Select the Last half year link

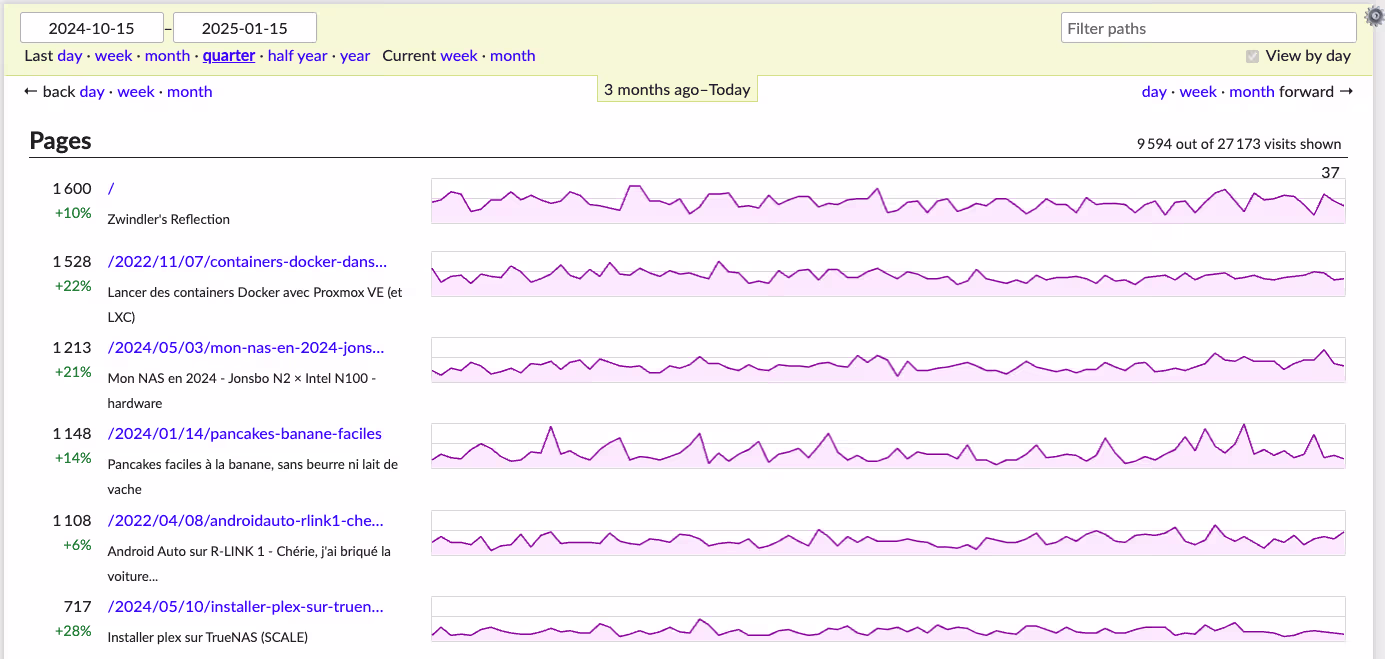pos(297,56)
